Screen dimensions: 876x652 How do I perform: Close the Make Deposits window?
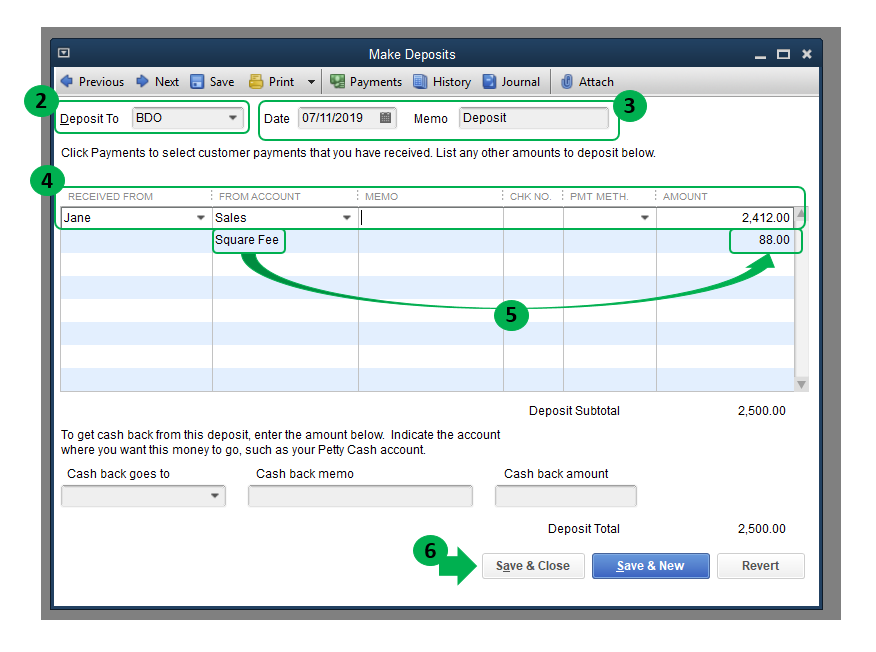(807, 54)
